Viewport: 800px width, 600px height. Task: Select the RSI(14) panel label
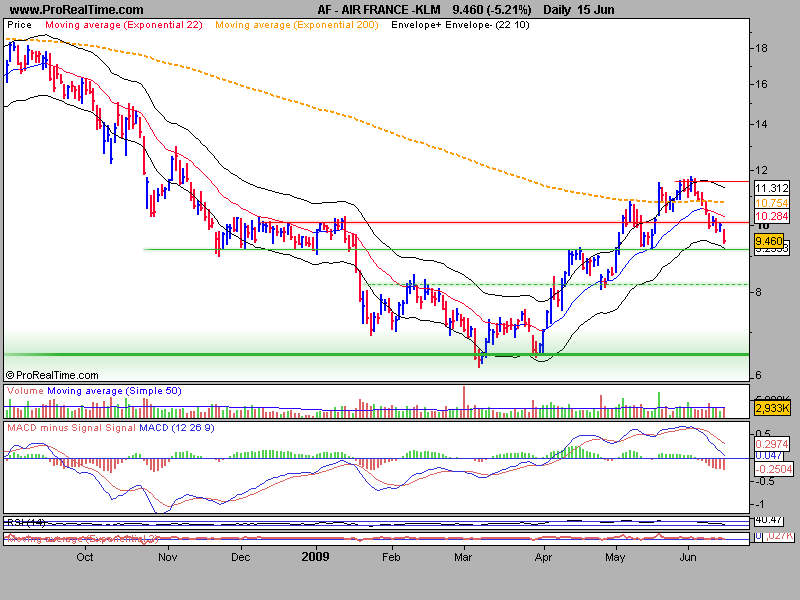coord(26,522)
